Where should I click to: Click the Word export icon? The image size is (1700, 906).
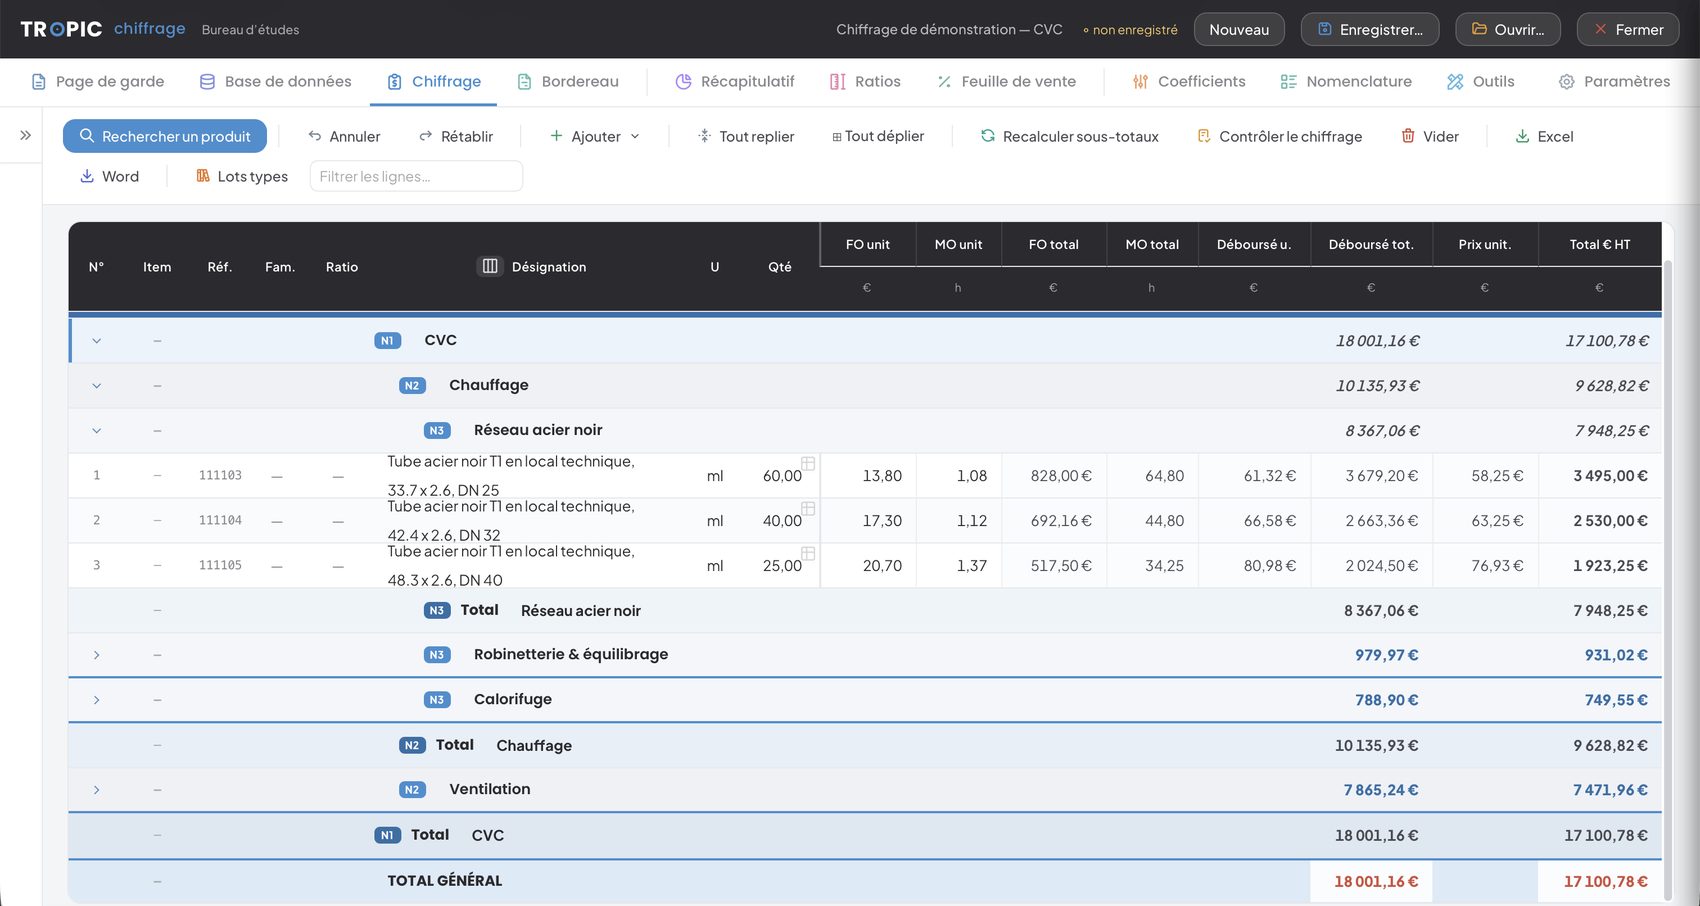pos(87,176)
